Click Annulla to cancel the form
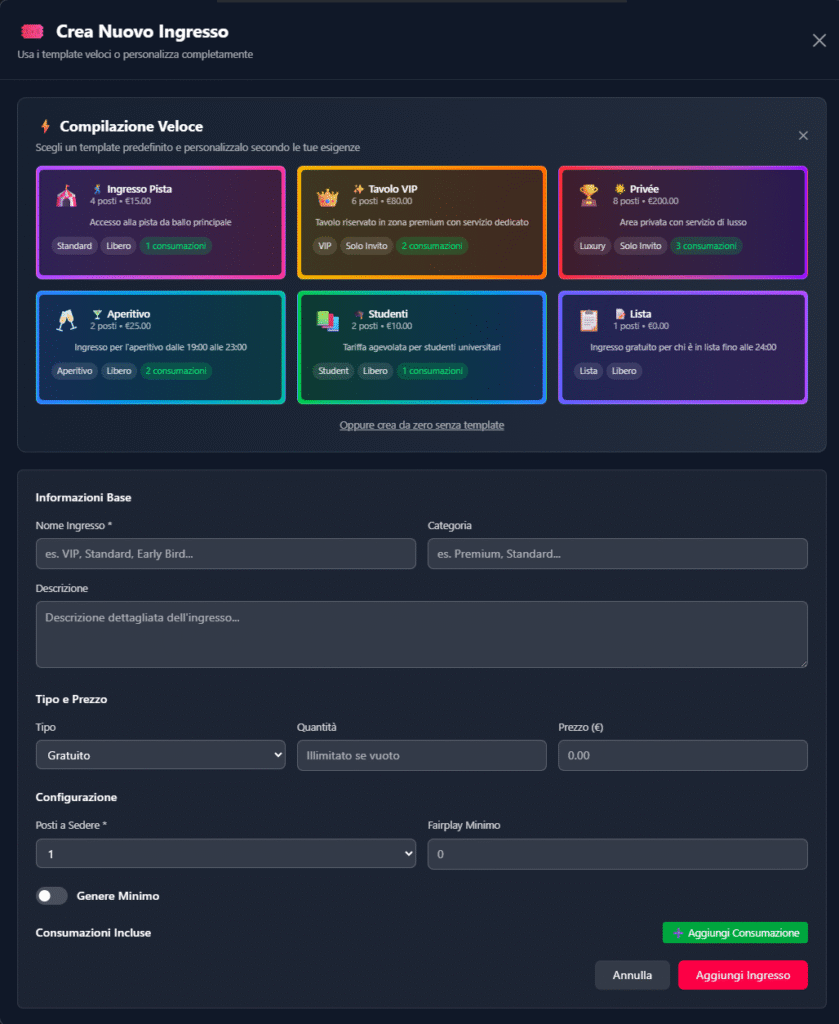This screenshot has width=839, height=1024. click(632, 975)
